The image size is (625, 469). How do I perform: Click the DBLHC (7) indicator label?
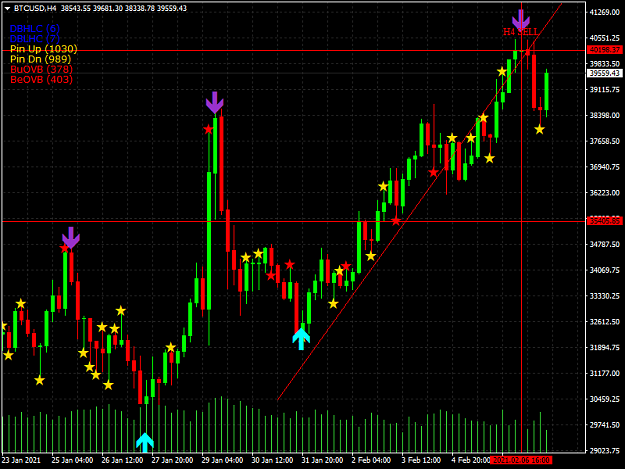pyautogui.click(x=35, y=39)
